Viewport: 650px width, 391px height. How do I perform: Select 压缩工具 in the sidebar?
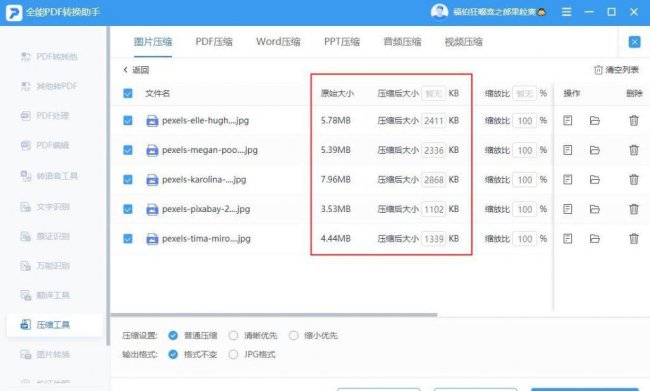point(55,325)
